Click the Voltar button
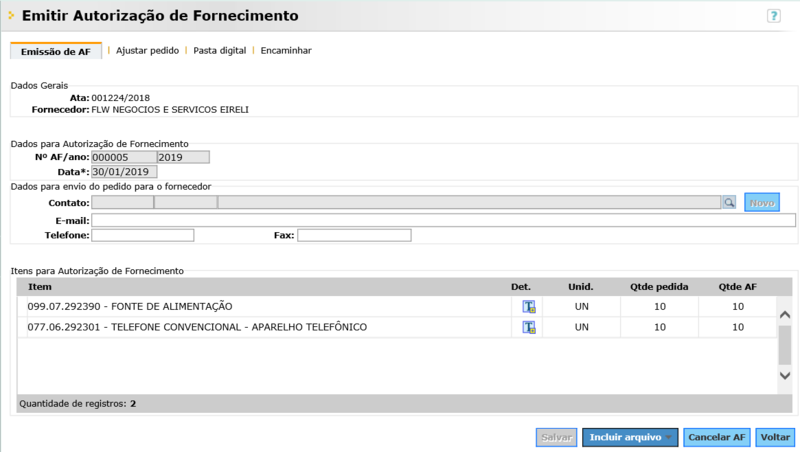Image resolution: width=800 pixels, height=452 pixels. 775,437
